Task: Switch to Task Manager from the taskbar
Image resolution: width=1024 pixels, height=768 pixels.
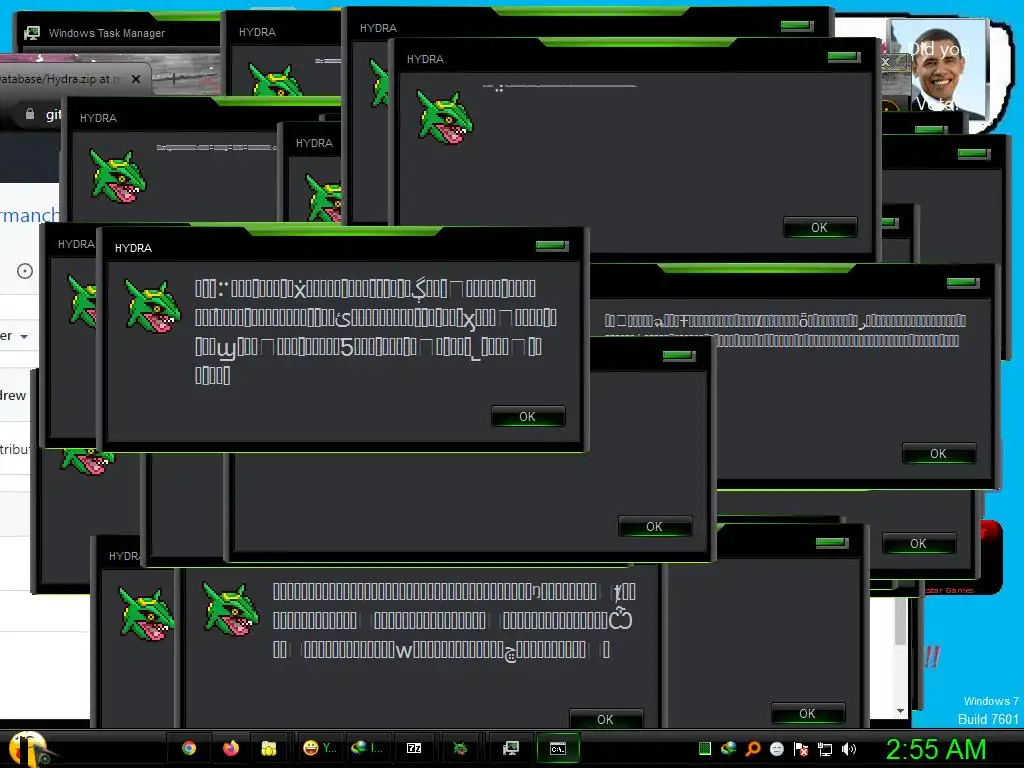Action: pyautogui.click(x=510, y=748)
